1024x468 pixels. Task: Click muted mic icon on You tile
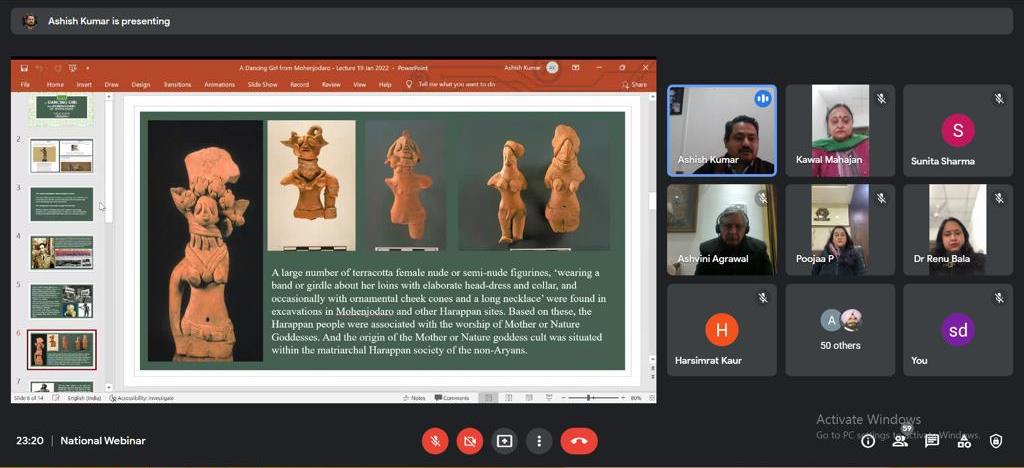[999, 298]
